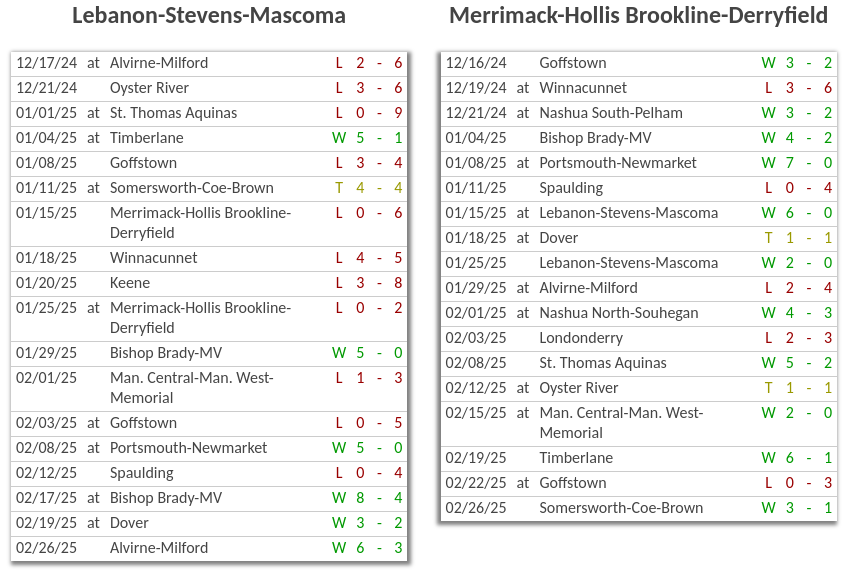The width and height of the screenshot is (850, 575).
Task: Open the Spaulding 0-4 loss in right table
Action: [x=571, y=188]
